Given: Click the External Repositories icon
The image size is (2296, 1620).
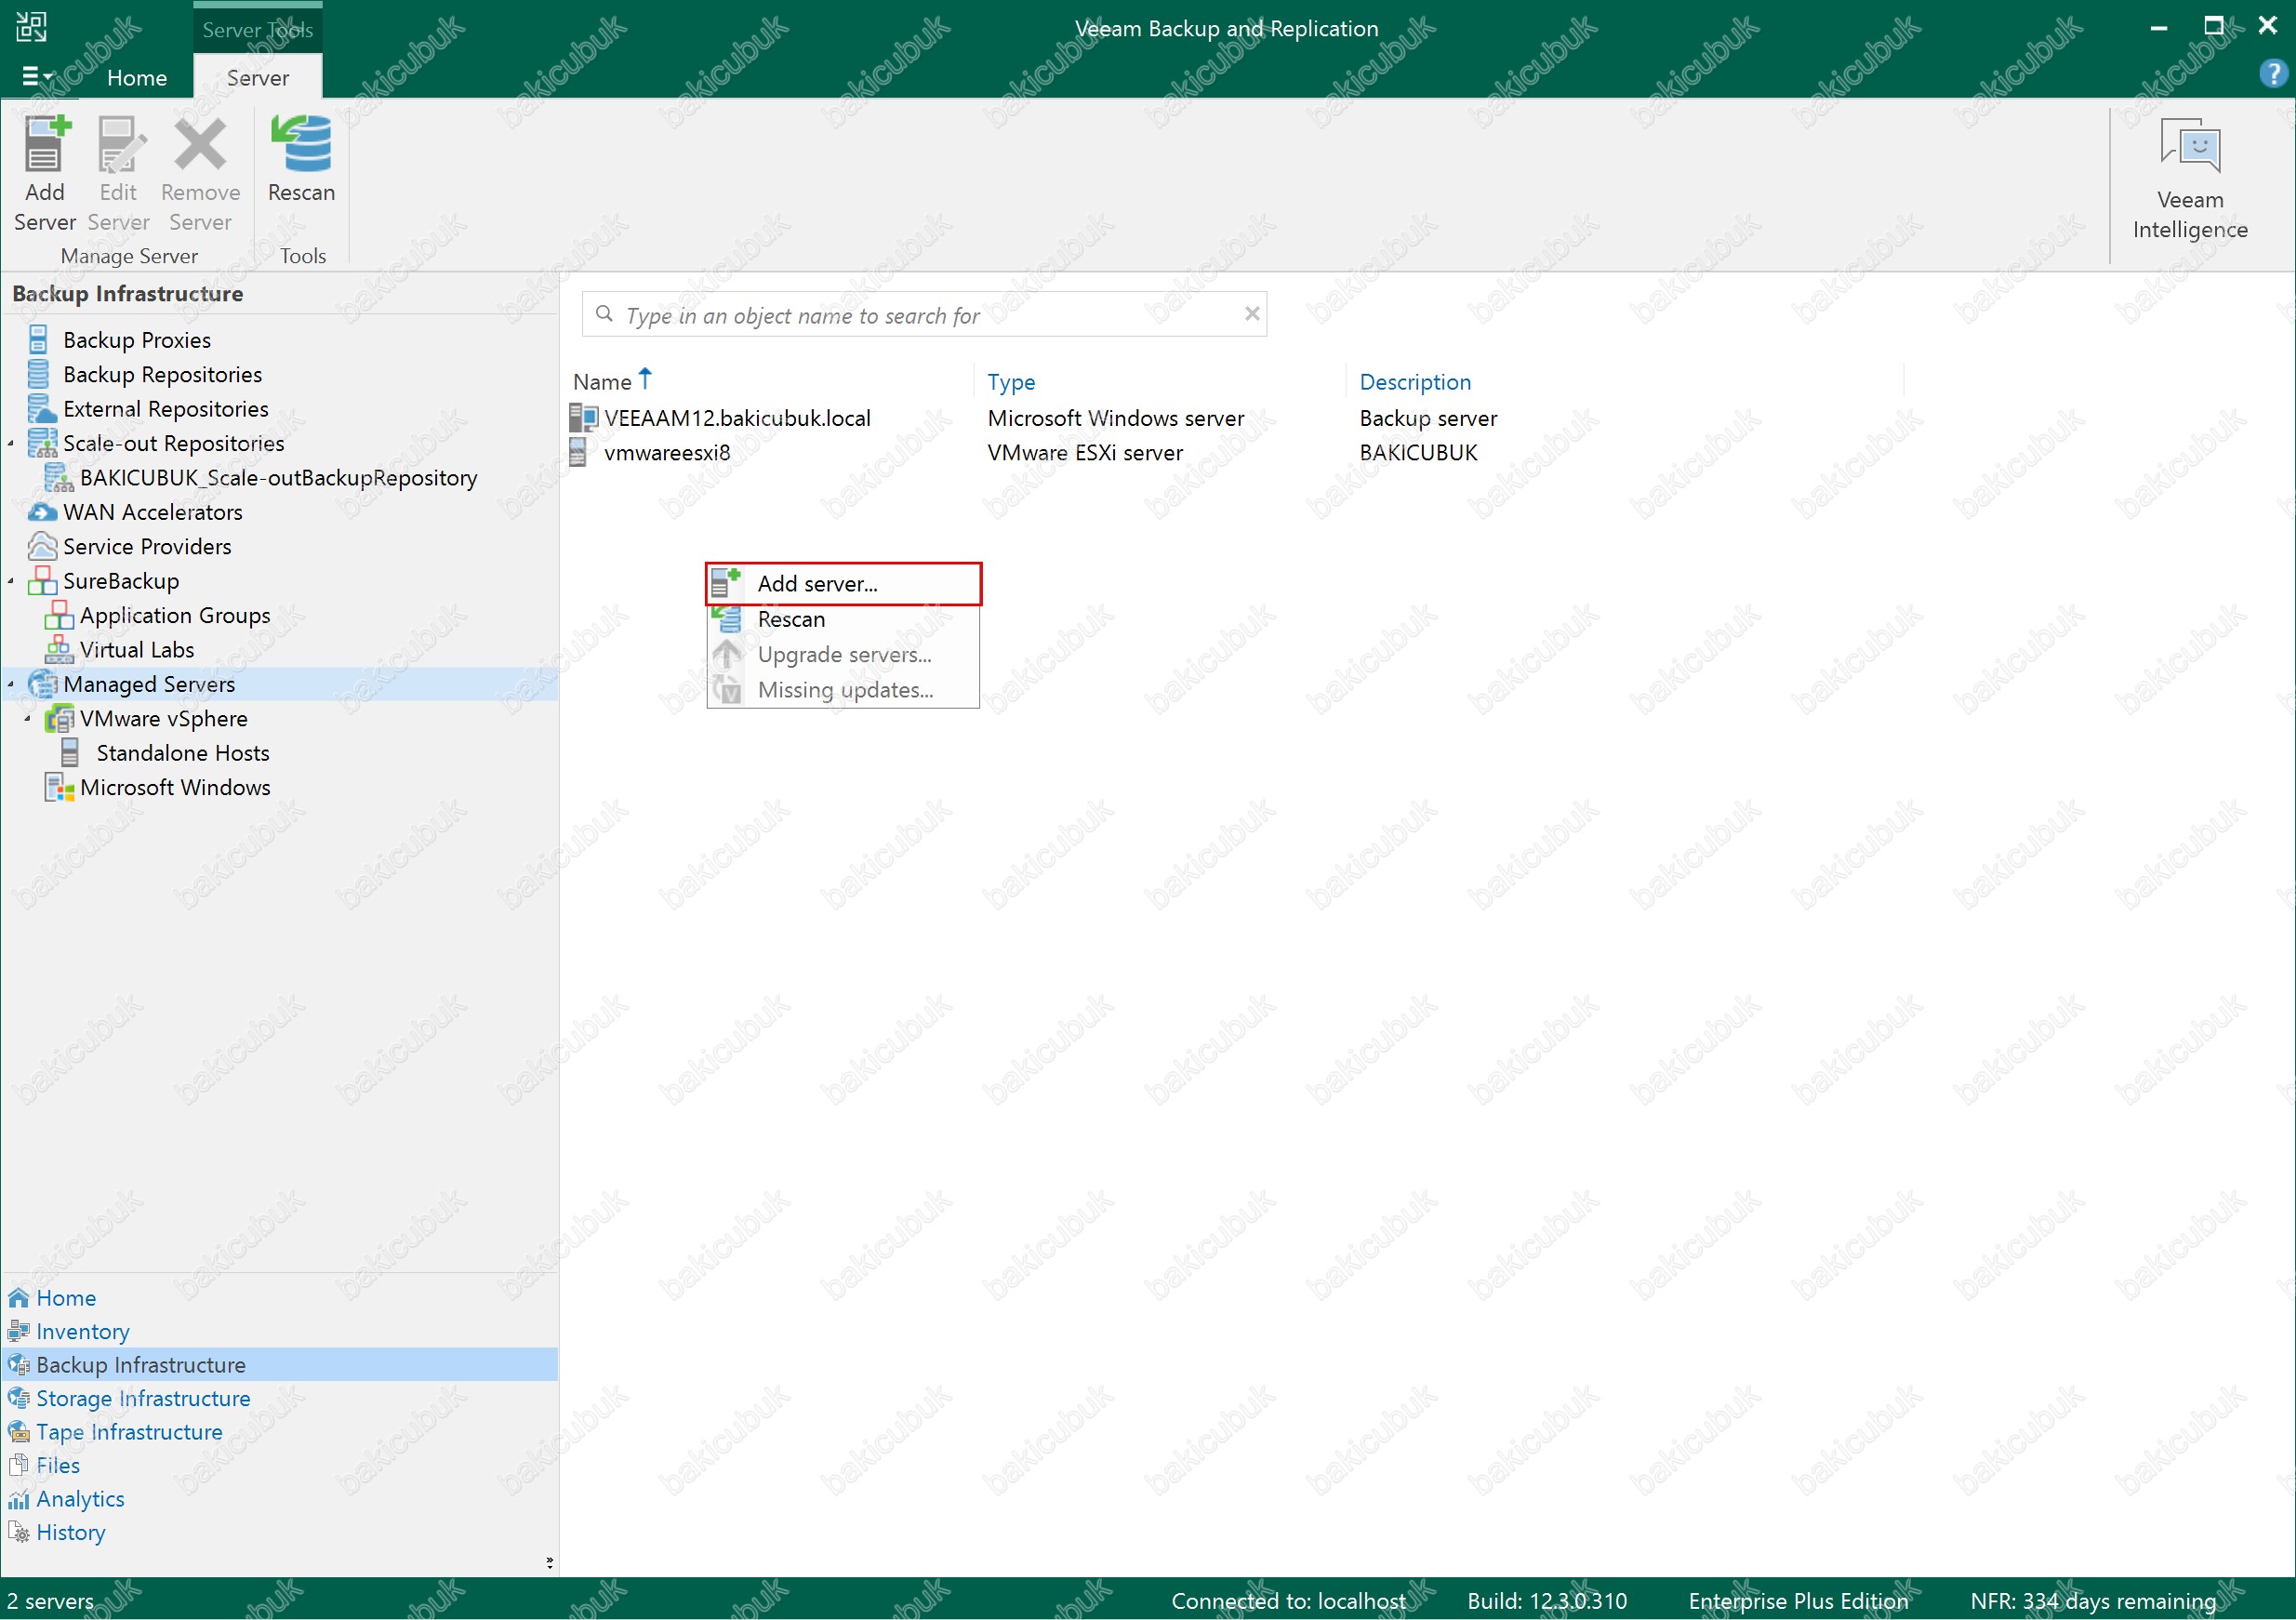Looking at the screenshot, I should tap(41, 408).
